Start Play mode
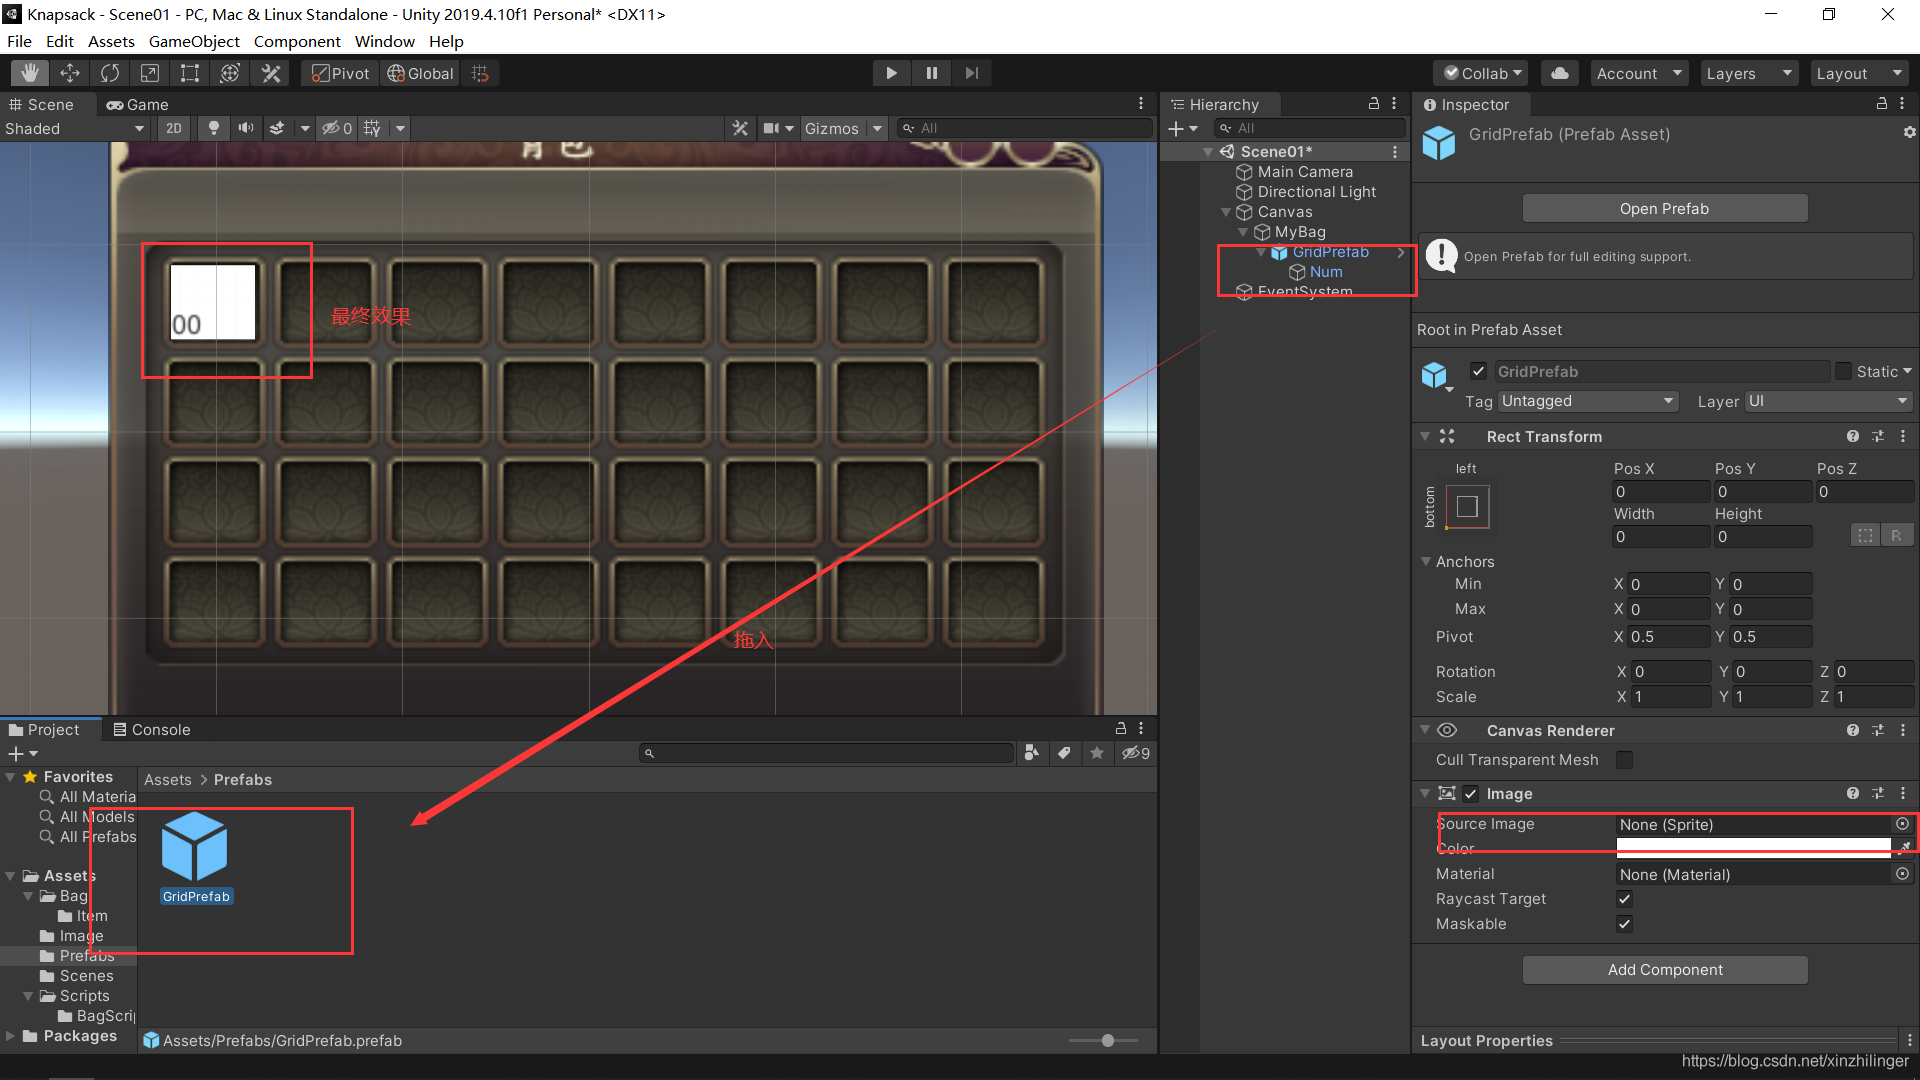Viewport: 1920px width, 1080px height. 891,73
